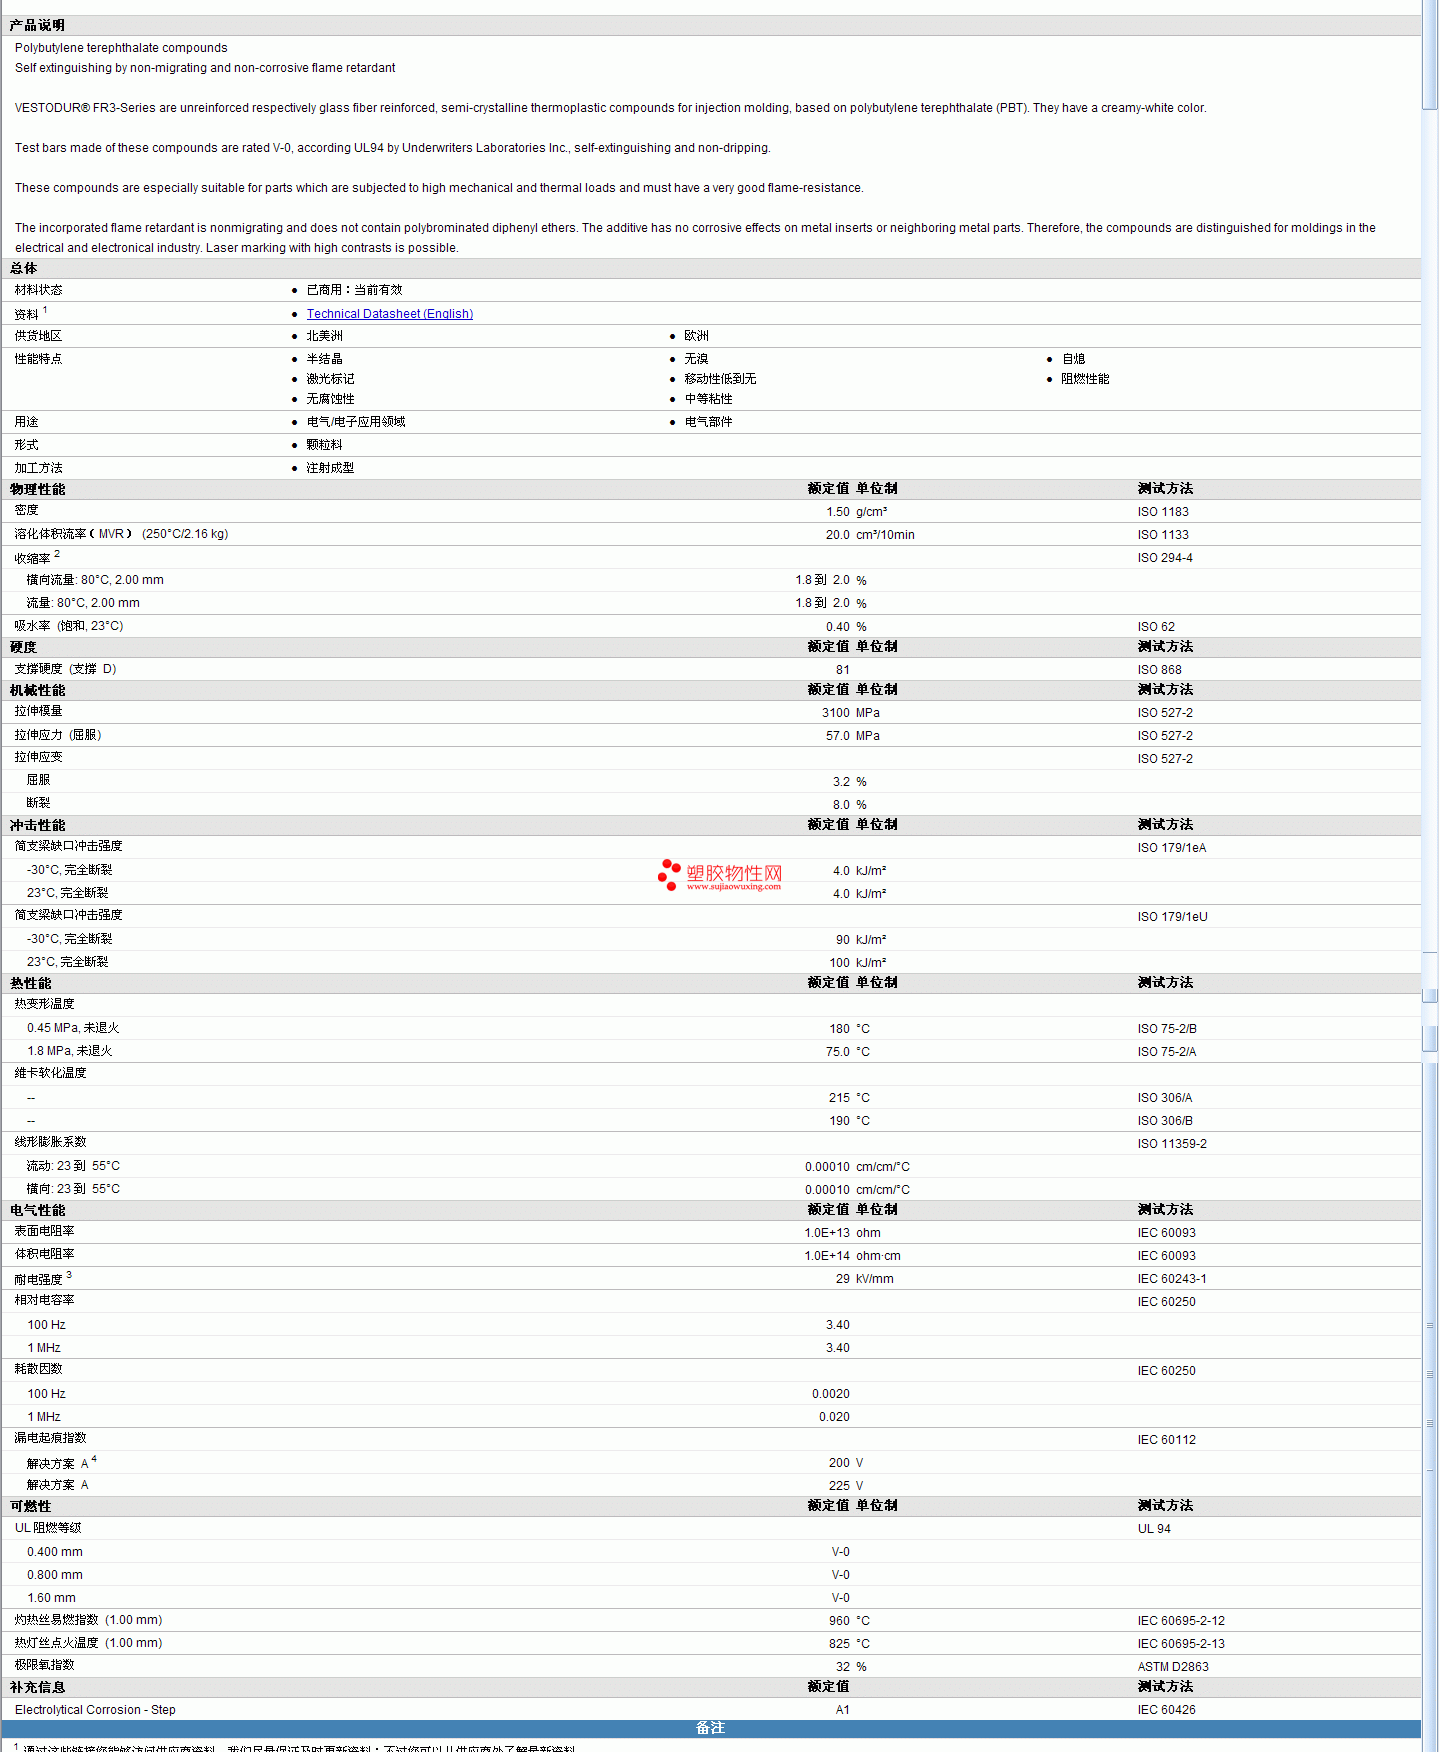
Task: Open the Technical Datasheet (English) link
Action: [x=389, y=314]
